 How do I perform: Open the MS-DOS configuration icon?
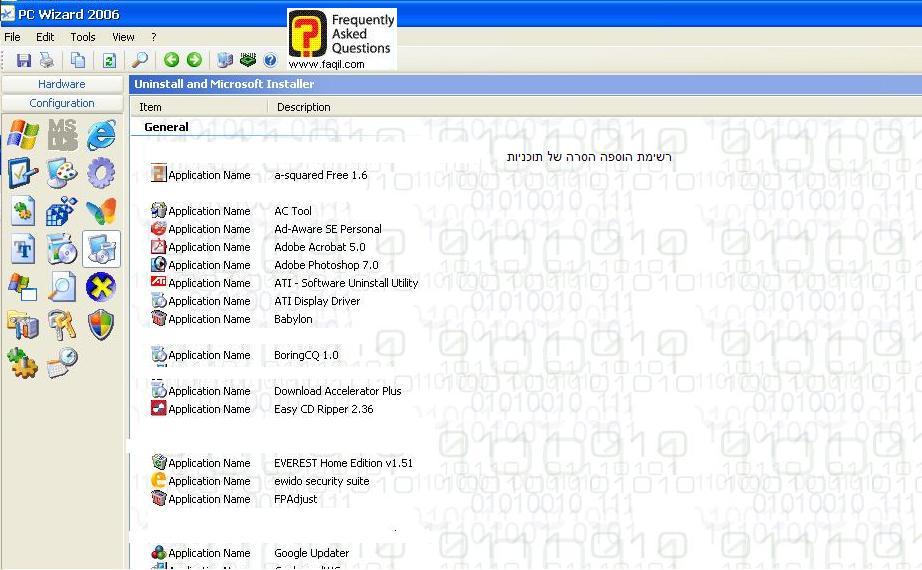click(x=62, y=134)
